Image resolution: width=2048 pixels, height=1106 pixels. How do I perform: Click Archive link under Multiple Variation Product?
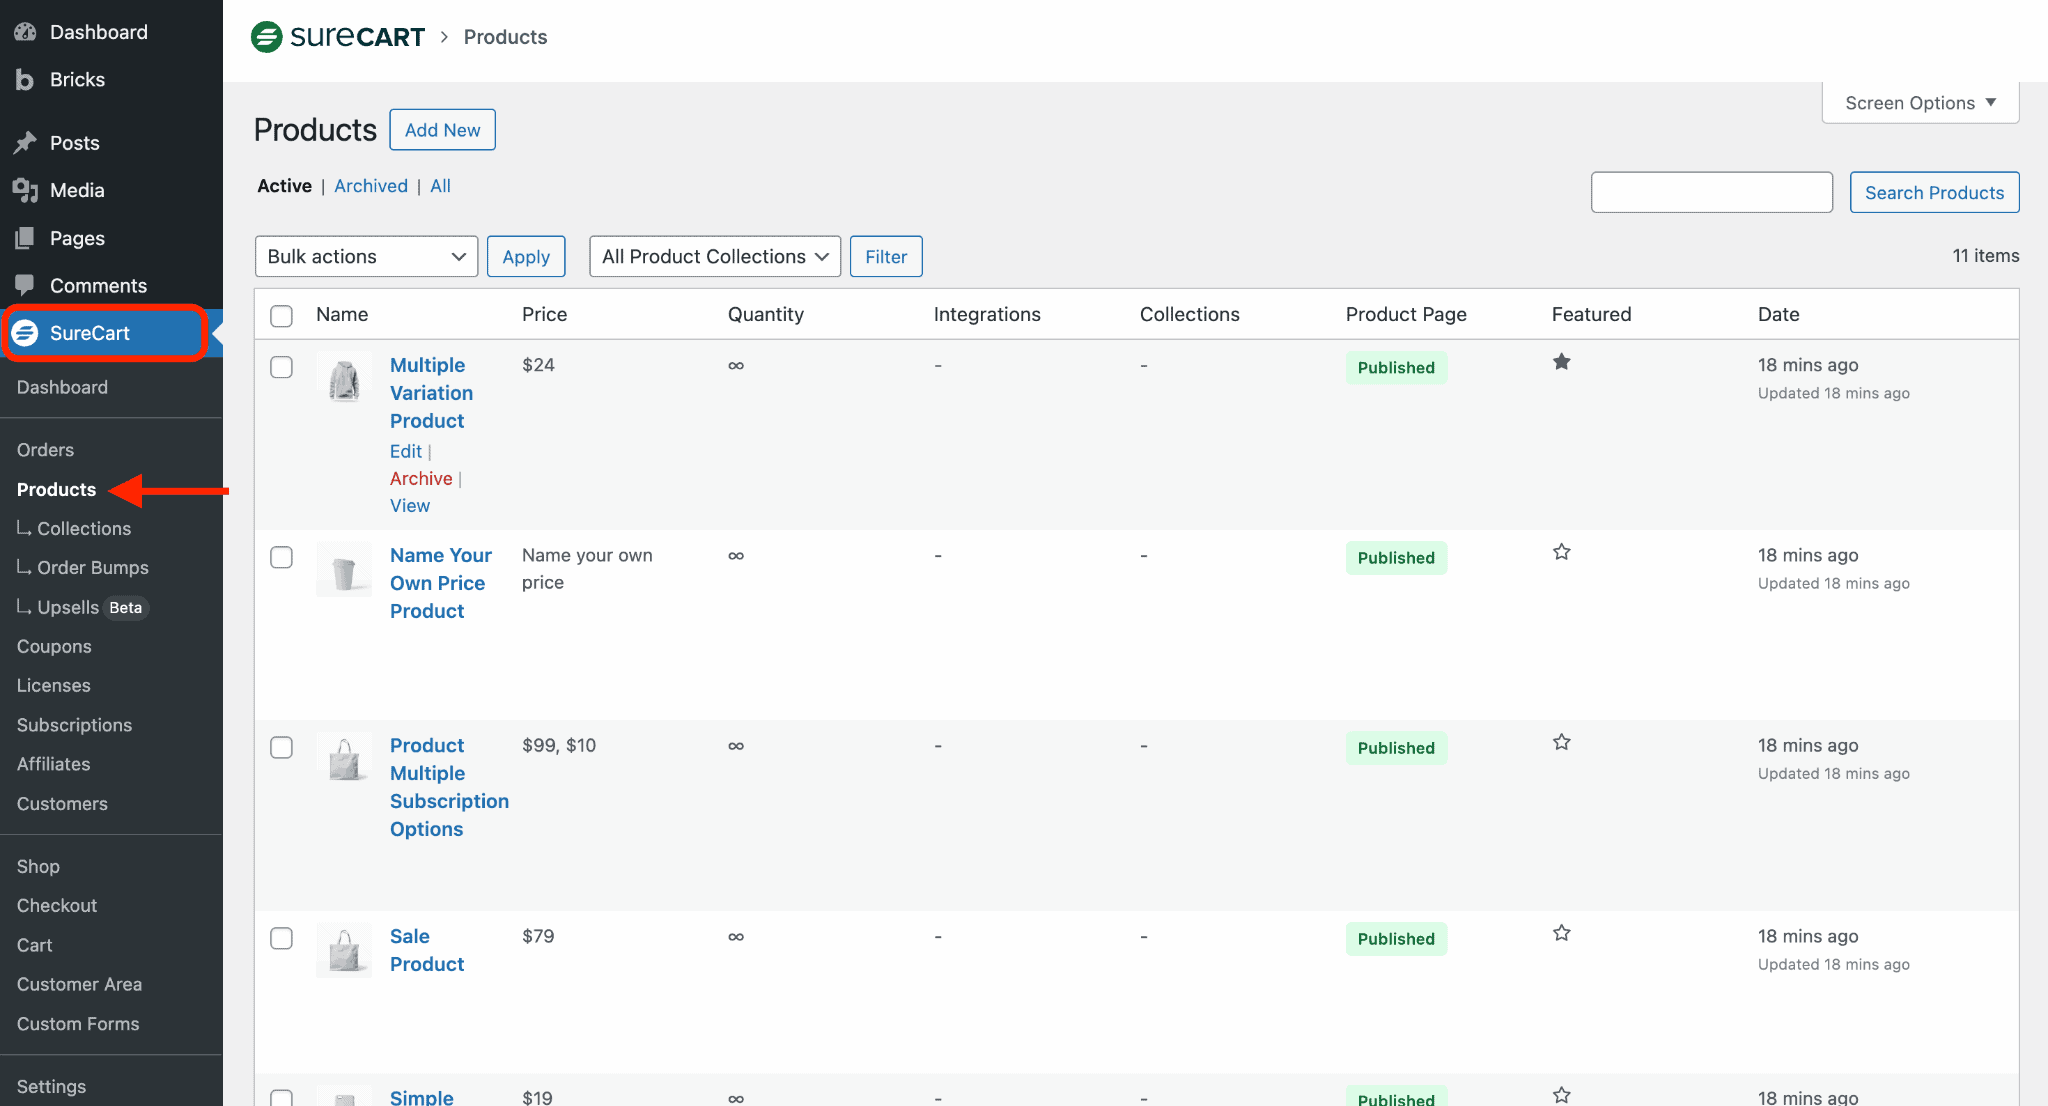421,479
